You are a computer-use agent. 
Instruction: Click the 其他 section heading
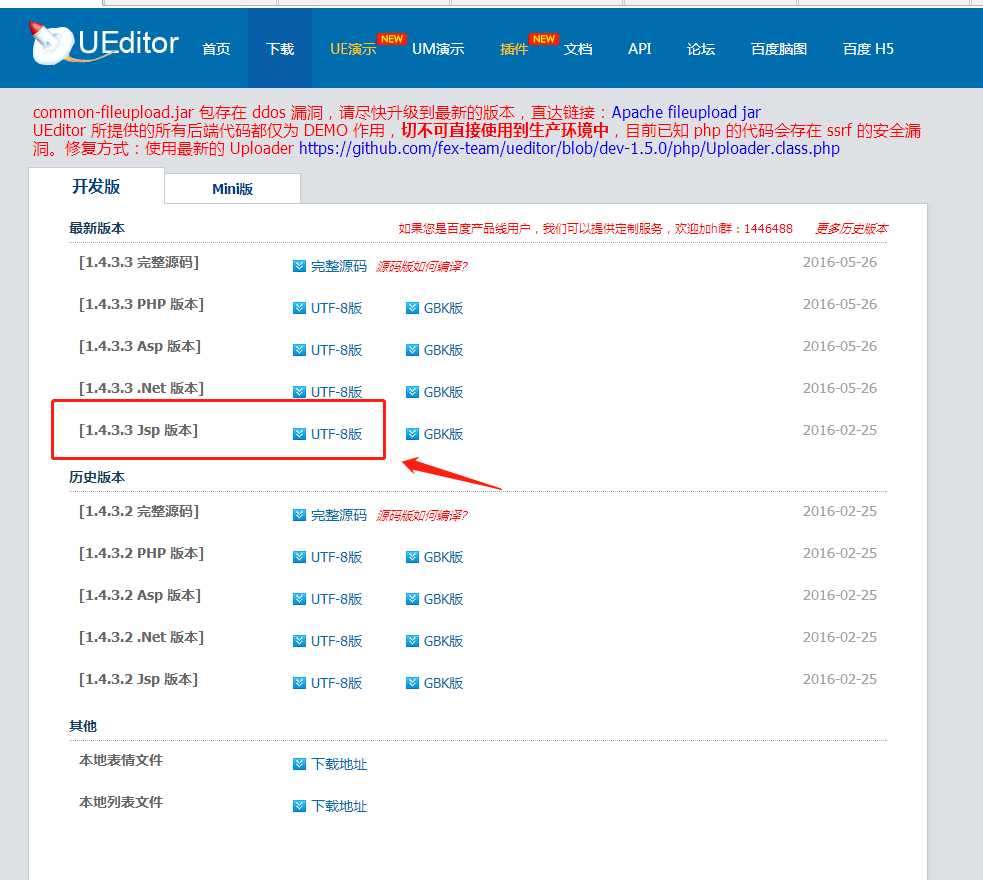point(83,726)
